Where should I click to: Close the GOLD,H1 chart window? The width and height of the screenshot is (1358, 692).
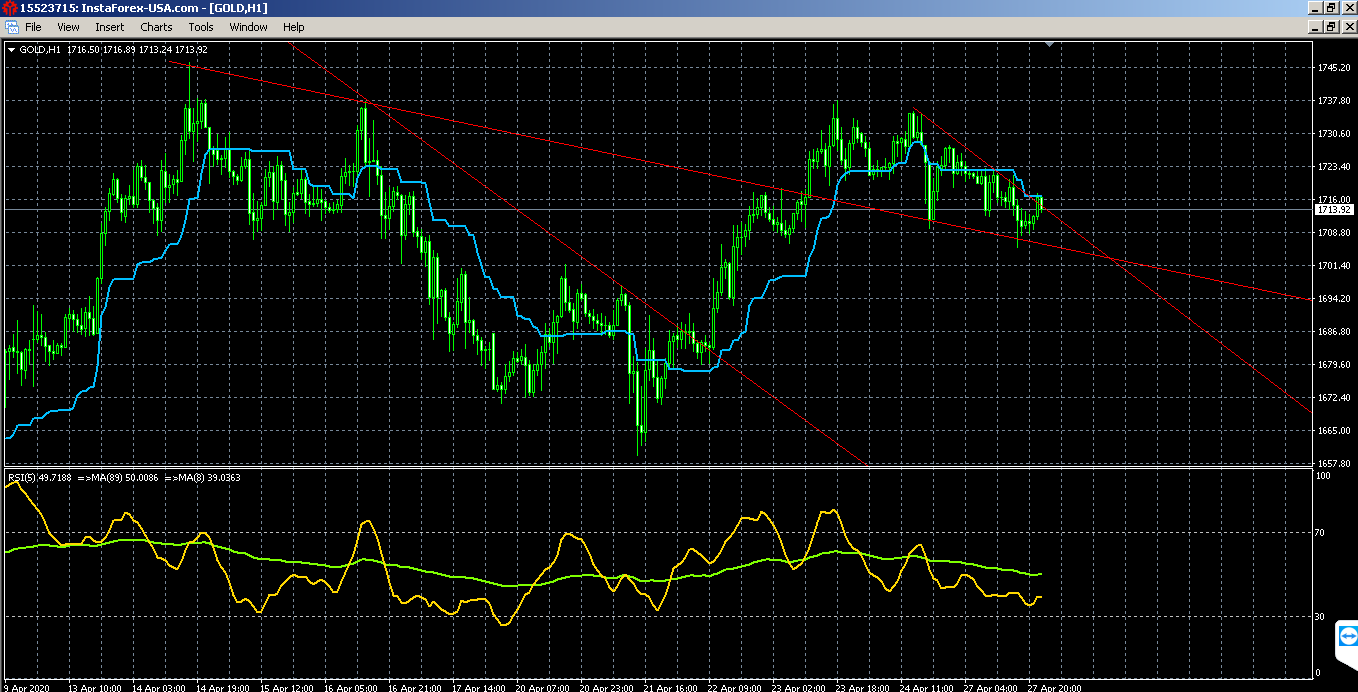pyautogui.click(x=1348, y=27)
